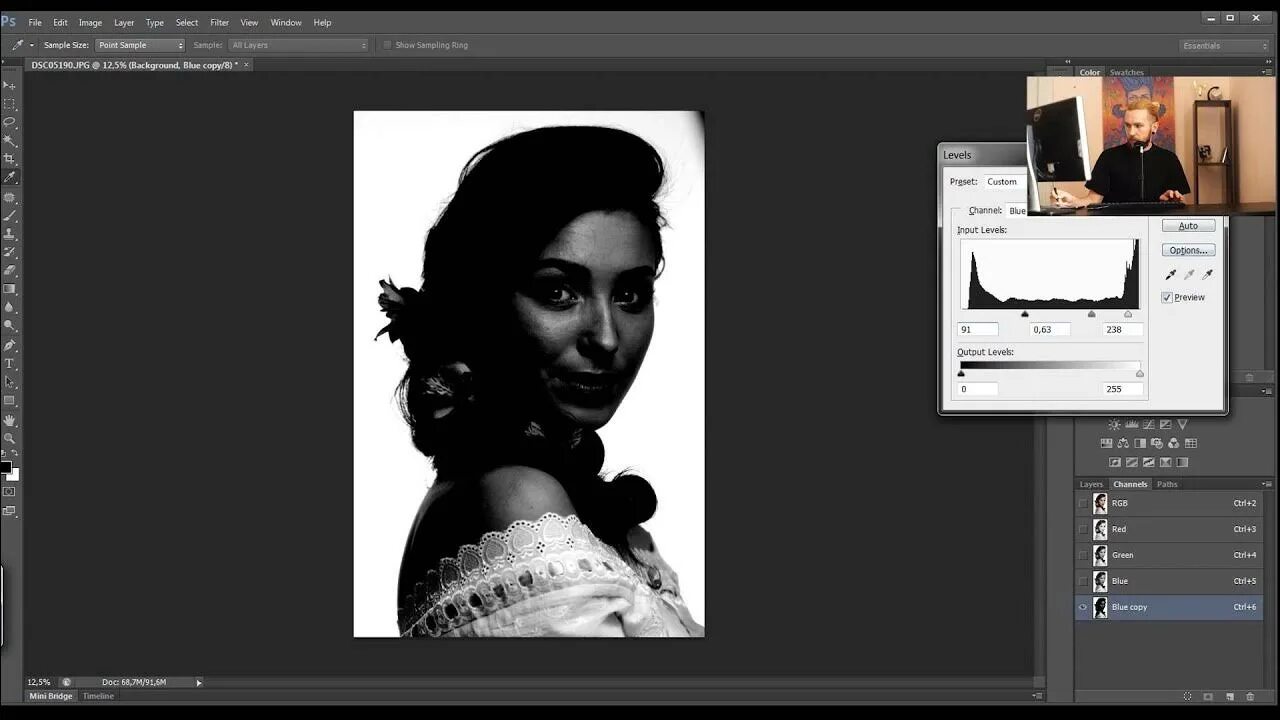
Task: Click the delete channel trash icon
Action: [x=1250, y=696]
